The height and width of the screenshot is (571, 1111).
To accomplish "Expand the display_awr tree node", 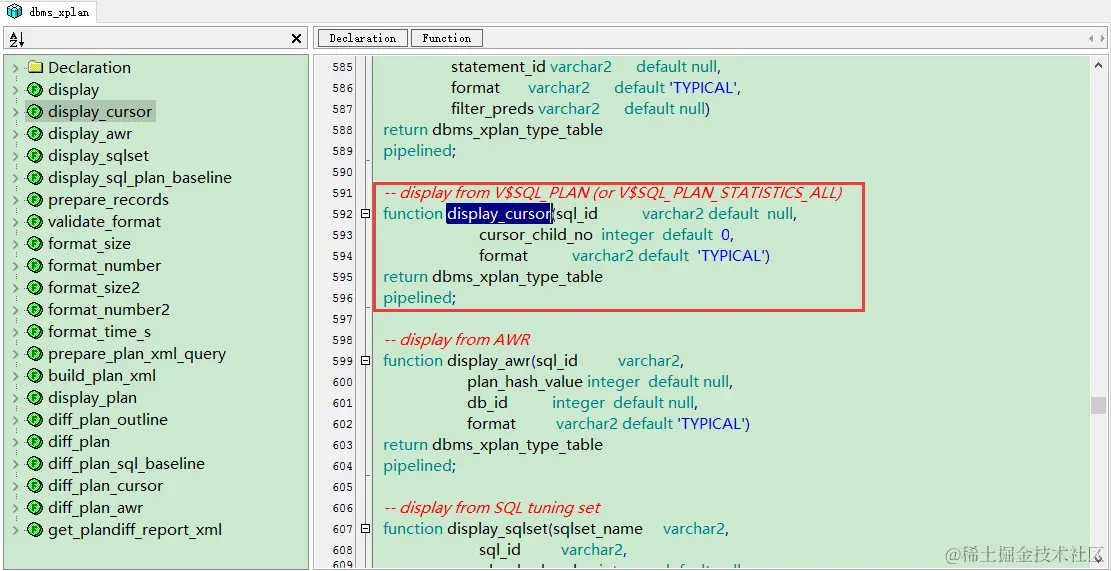I will 15,134.
